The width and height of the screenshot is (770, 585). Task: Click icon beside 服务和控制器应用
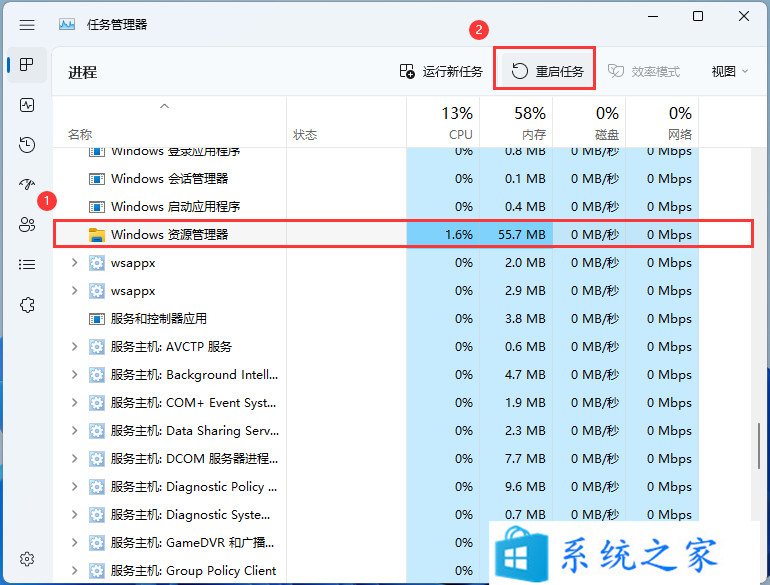97,319
